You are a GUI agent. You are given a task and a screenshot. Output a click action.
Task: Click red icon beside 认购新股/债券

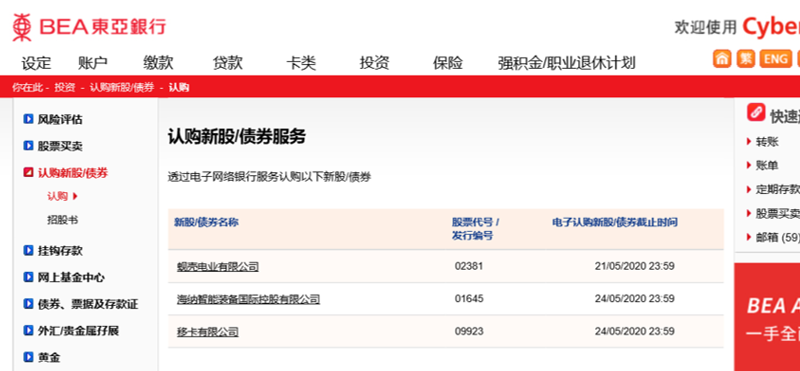click(29, 173)
